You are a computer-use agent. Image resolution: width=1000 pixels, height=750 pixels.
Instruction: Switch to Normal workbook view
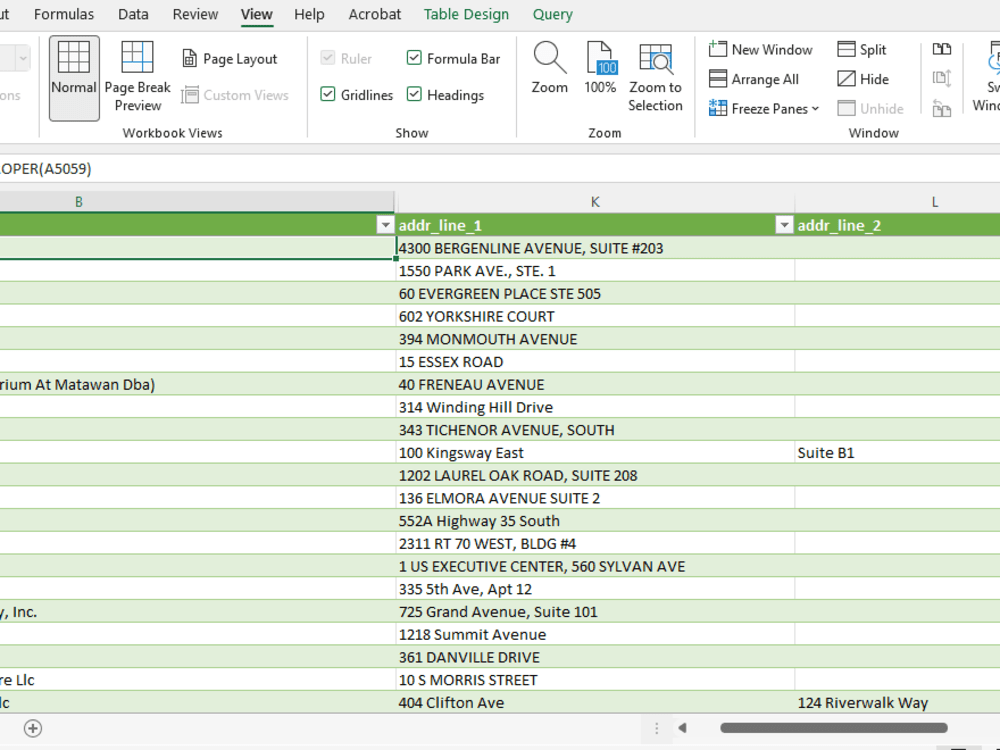(x=74, y=78)
